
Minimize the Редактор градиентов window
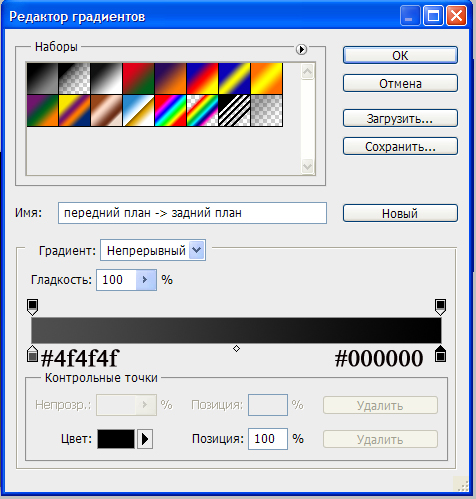[x=410, y=16]
